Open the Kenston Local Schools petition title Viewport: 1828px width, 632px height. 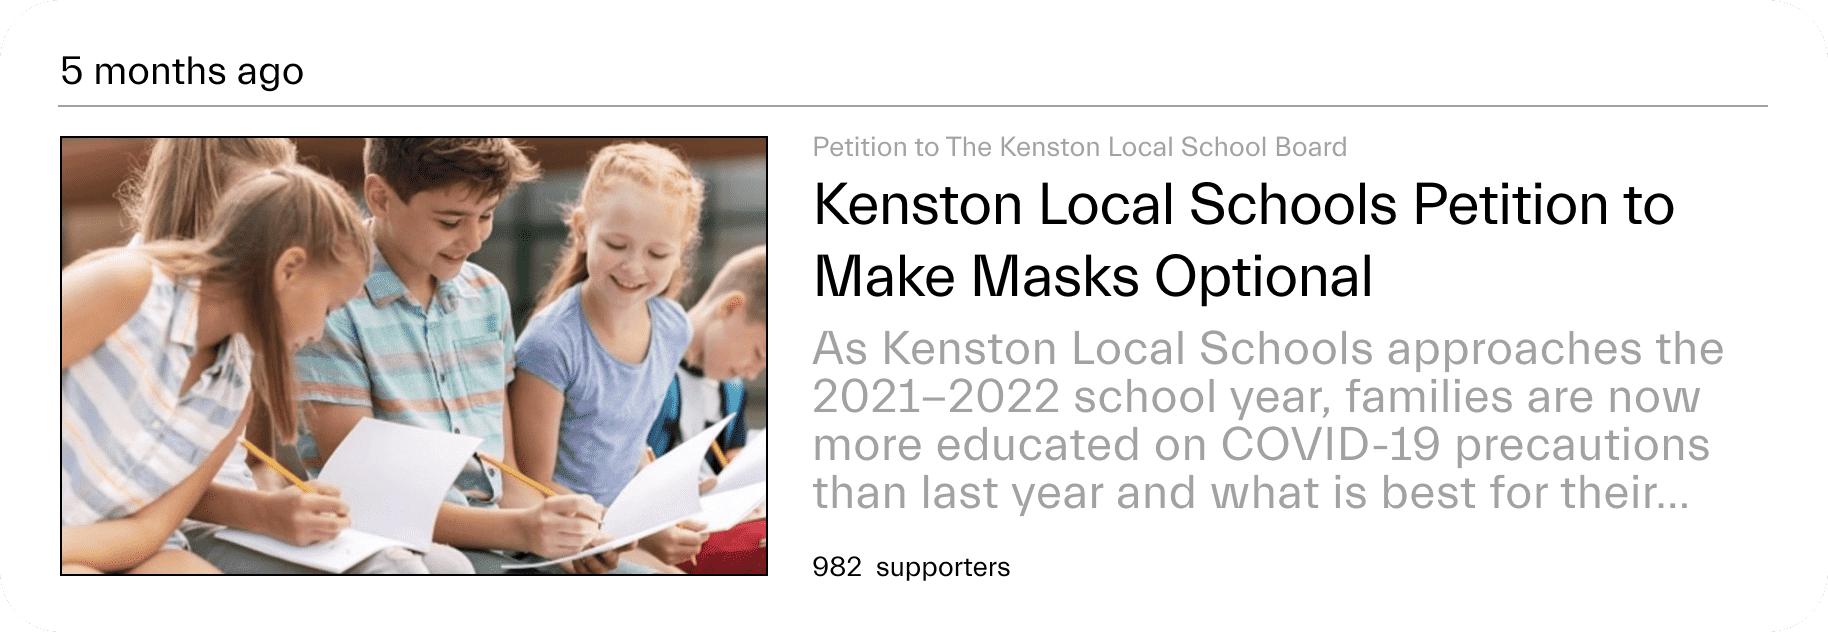pyautogui.click(x=1243, y=240)
